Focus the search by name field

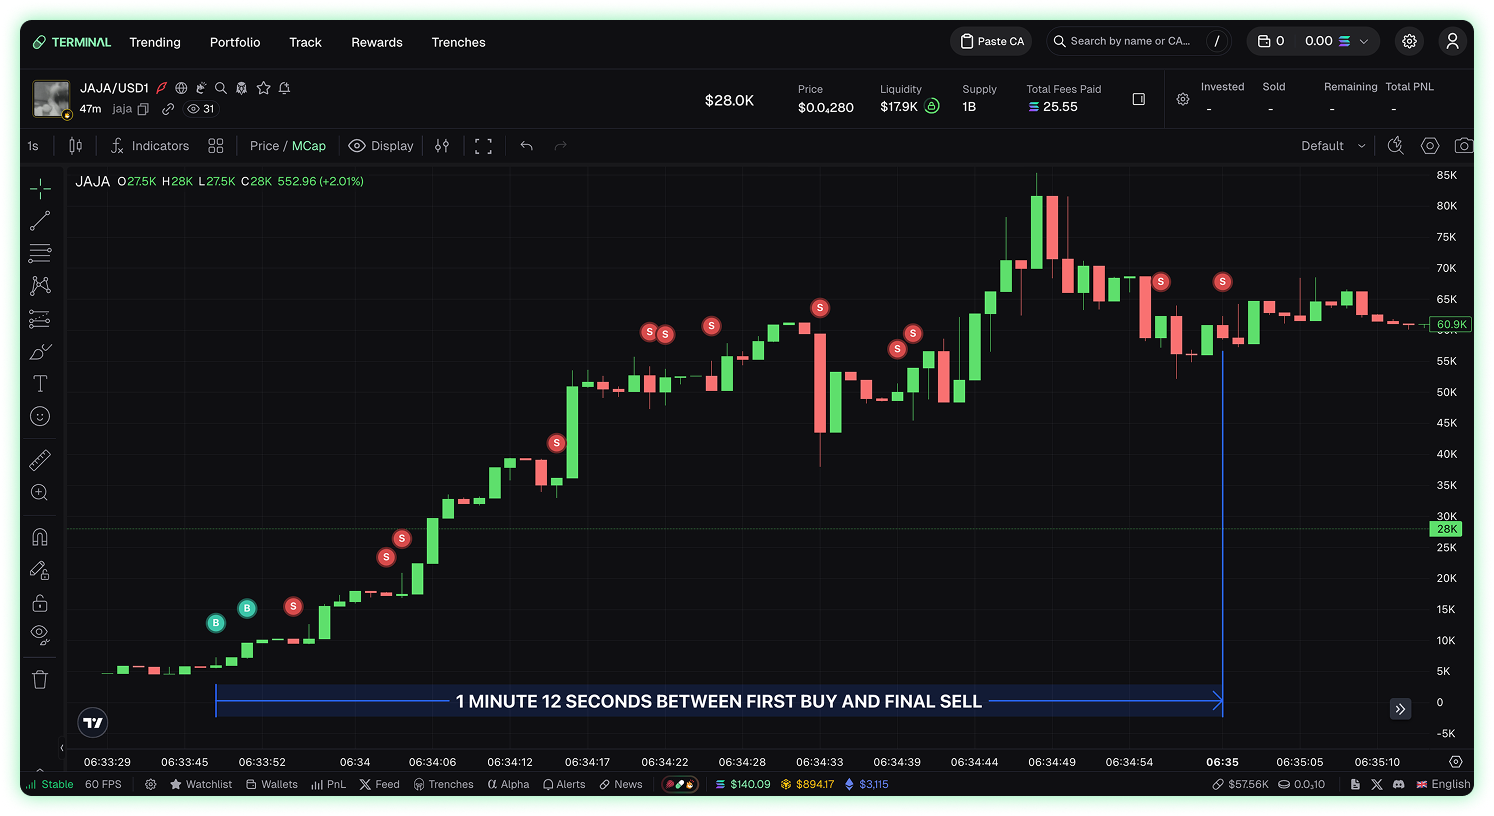pos(1130,41)
